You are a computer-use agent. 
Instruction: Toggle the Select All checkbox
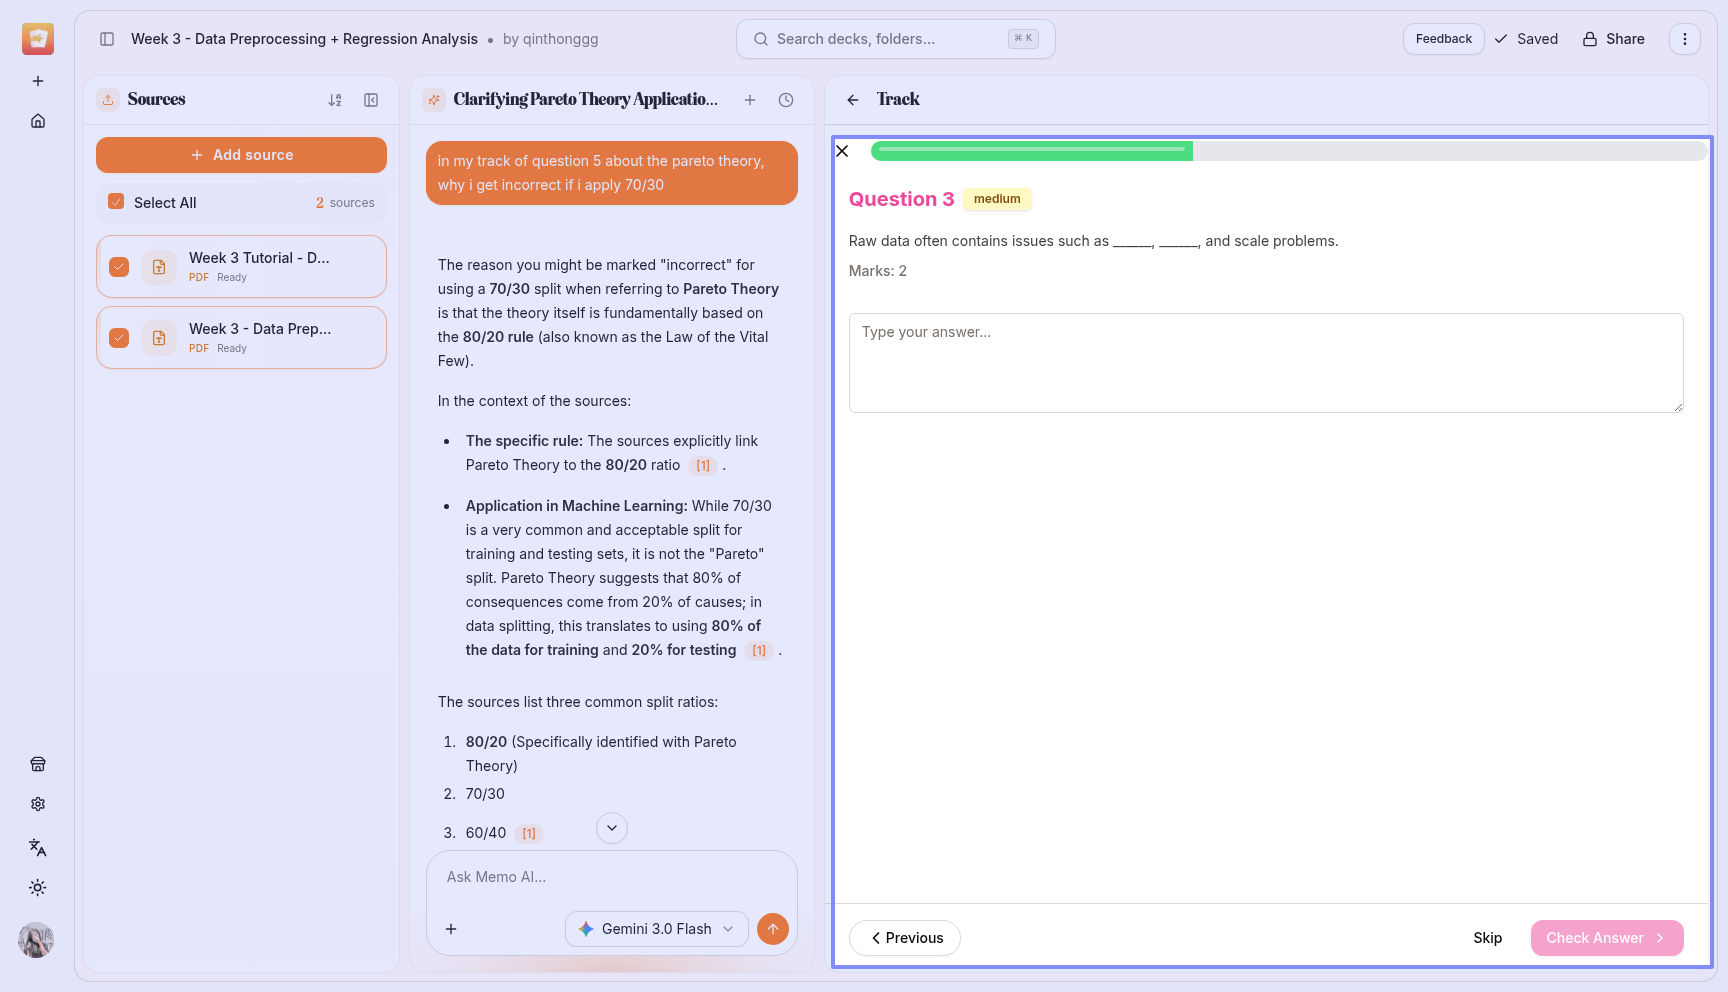[x=116, y=202]
